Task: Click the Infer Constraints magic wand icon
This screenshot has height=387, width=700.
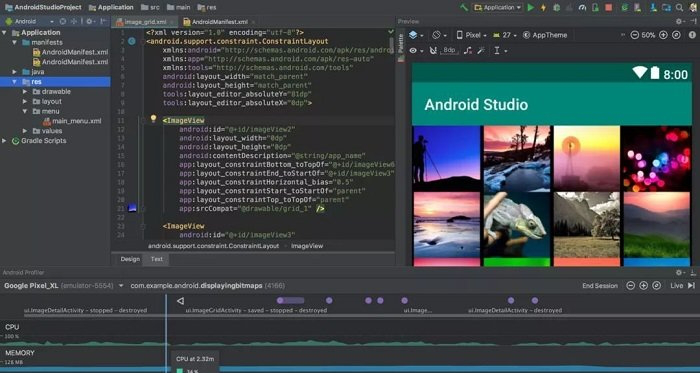Action: (481, 50)
